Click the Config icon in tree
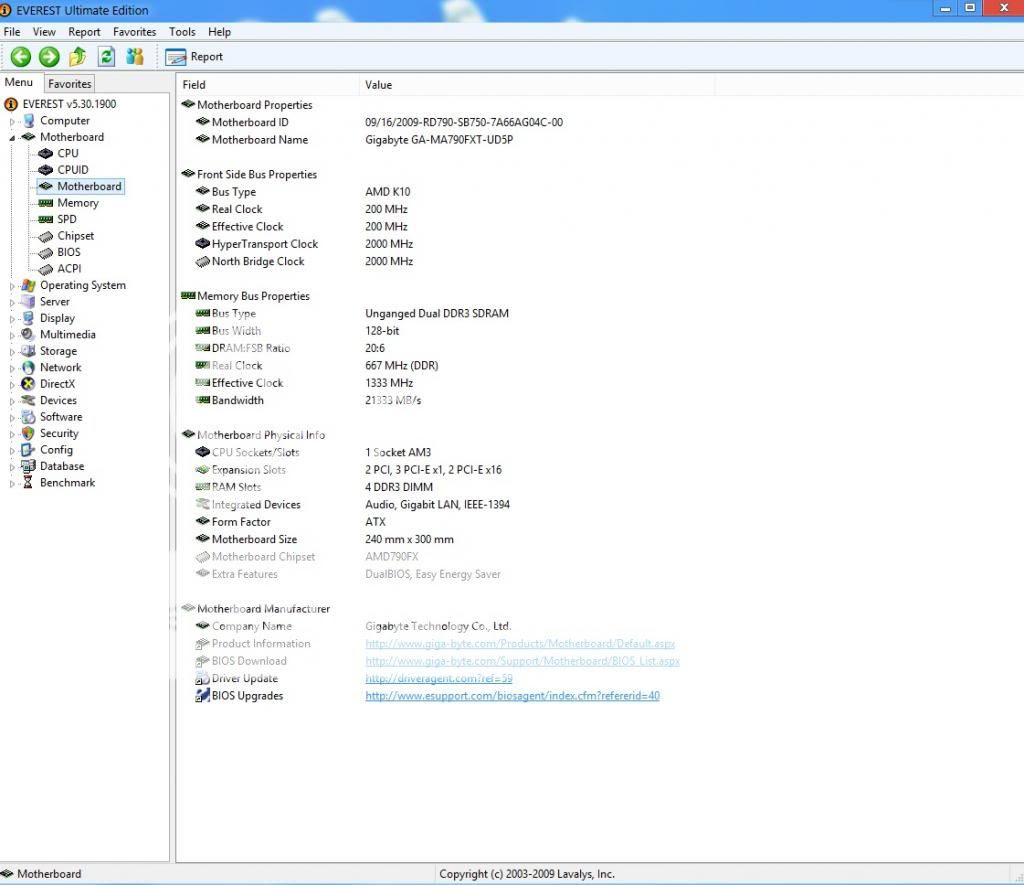This screenshot has width=1024, height=885. pyautogui.click(x=28, y=450)
